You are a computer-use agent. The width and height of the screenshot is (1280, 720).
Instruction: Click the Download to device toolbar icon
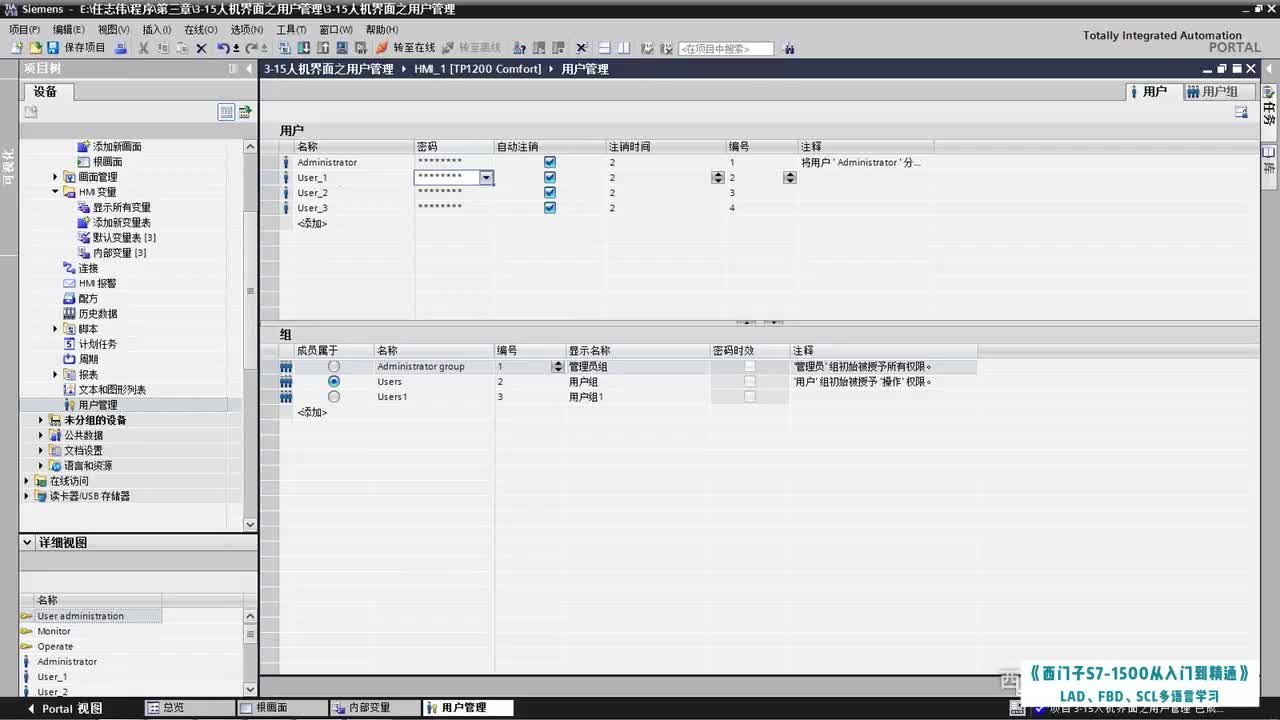[303, 48]
